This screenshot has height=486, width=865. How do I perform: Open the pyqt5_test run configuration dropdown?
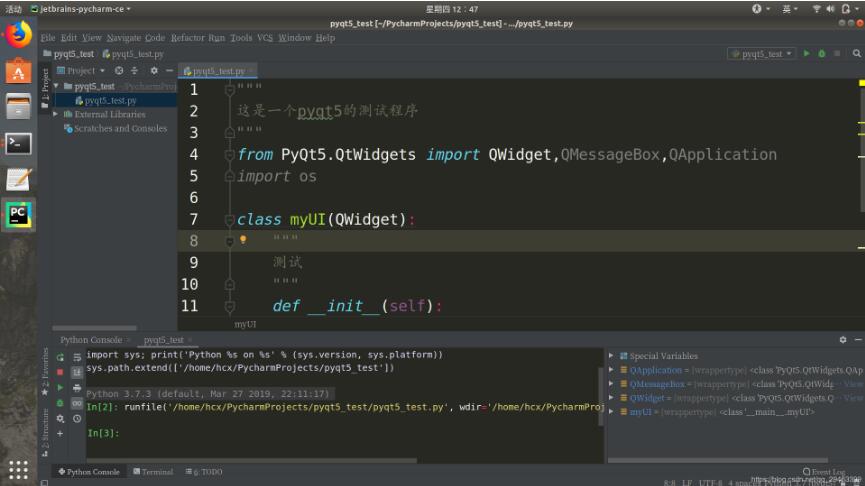(x=762, y=53)
